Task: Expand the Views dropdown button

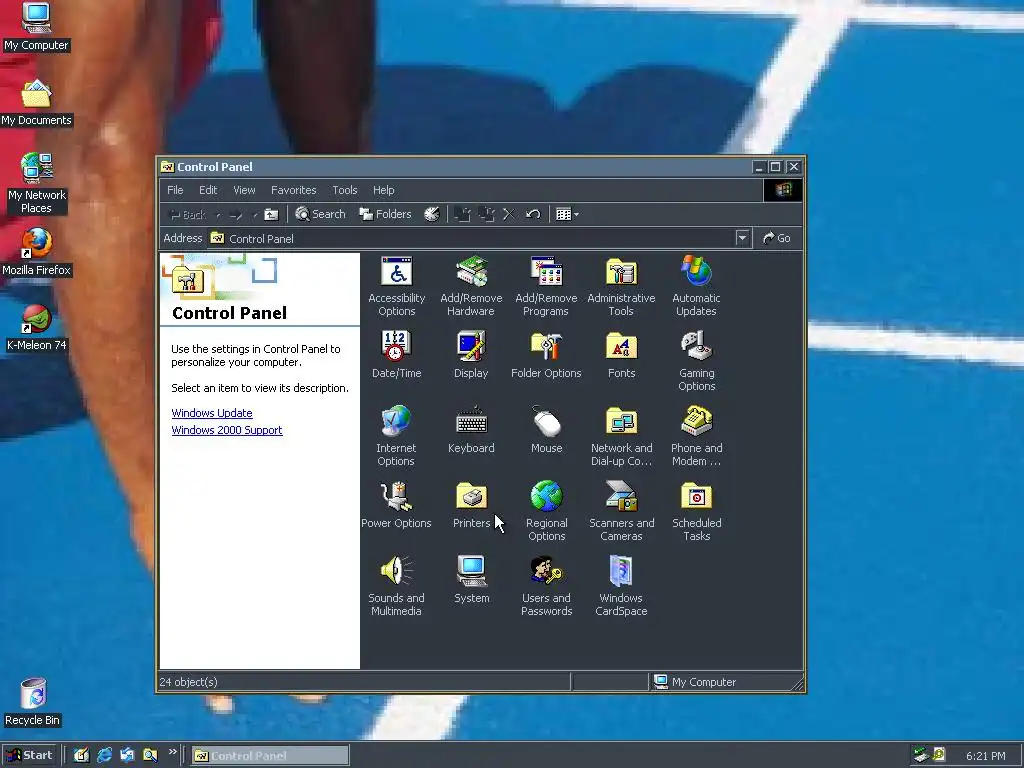Action: tap(567, 214)
